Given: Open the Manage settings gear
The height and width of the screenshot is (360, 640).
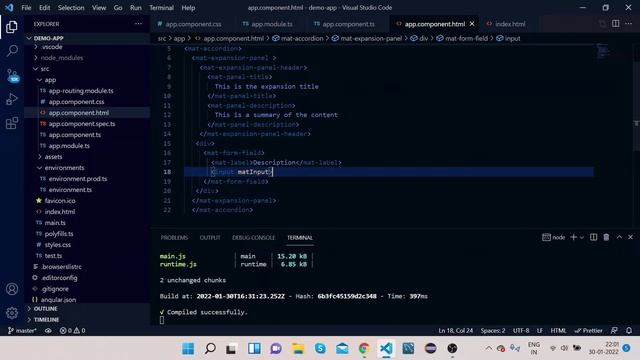Looking at the screenshot, I should pos(12,313).
